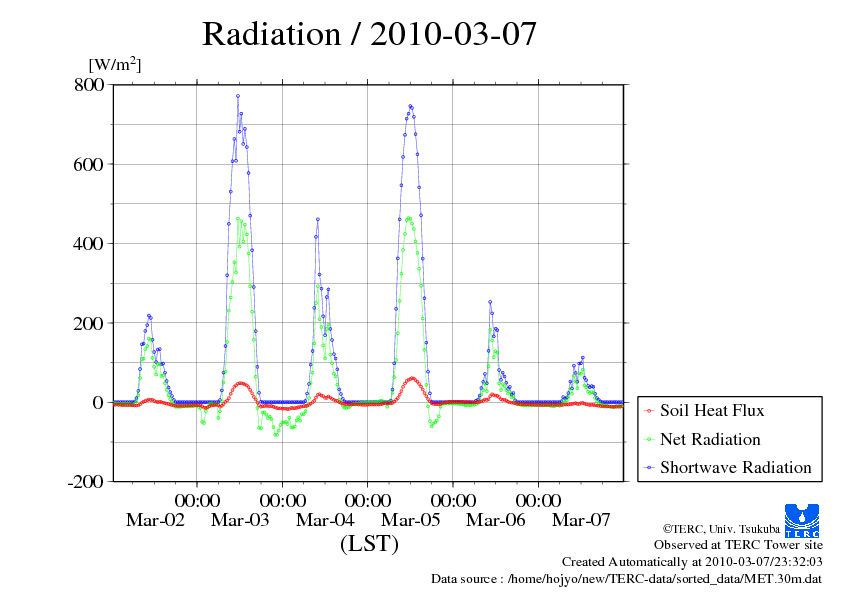Click the Mar-03 shortwave radiation peak point

[x=238, y=96]
